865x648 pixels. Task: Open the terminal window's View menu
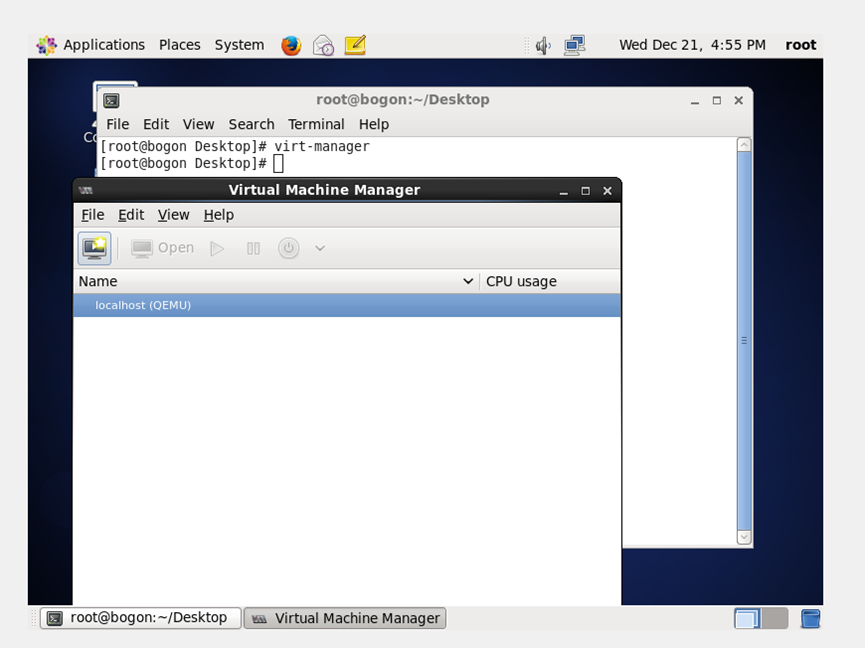tap(199, 124)
